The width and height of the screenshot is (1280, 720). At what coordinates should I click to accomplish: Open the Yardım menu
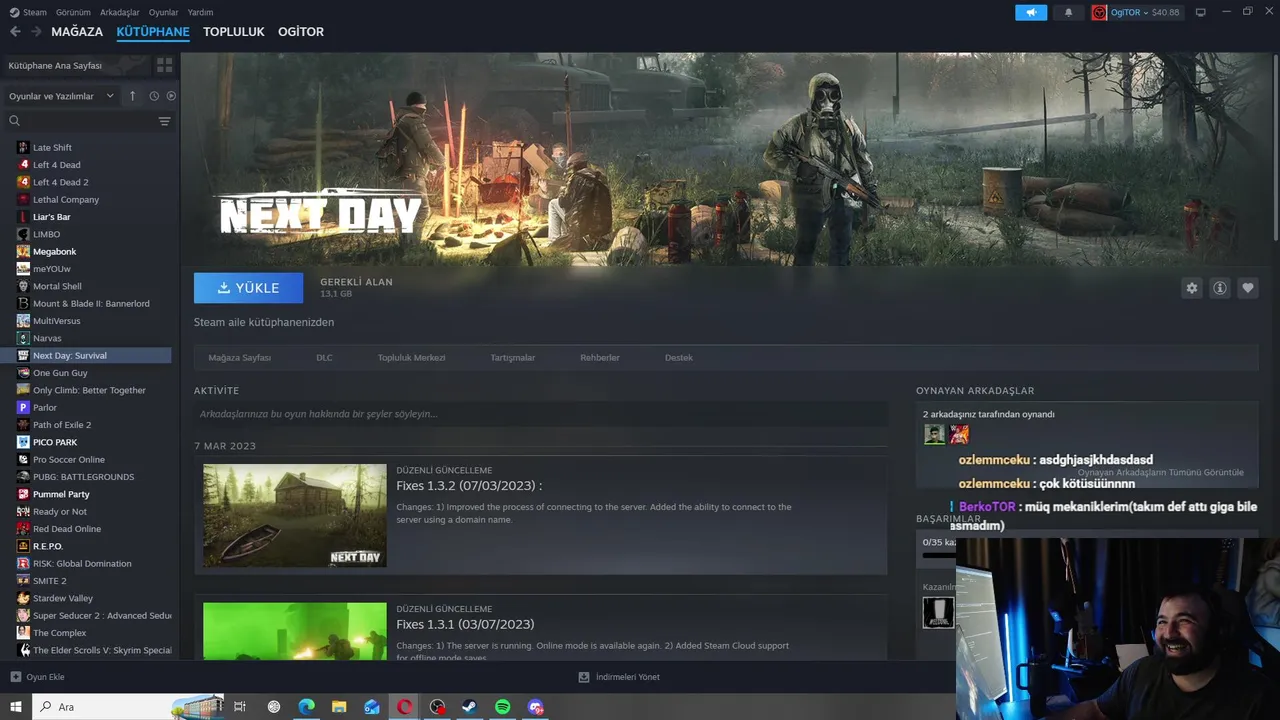click(x=200, y=12)
